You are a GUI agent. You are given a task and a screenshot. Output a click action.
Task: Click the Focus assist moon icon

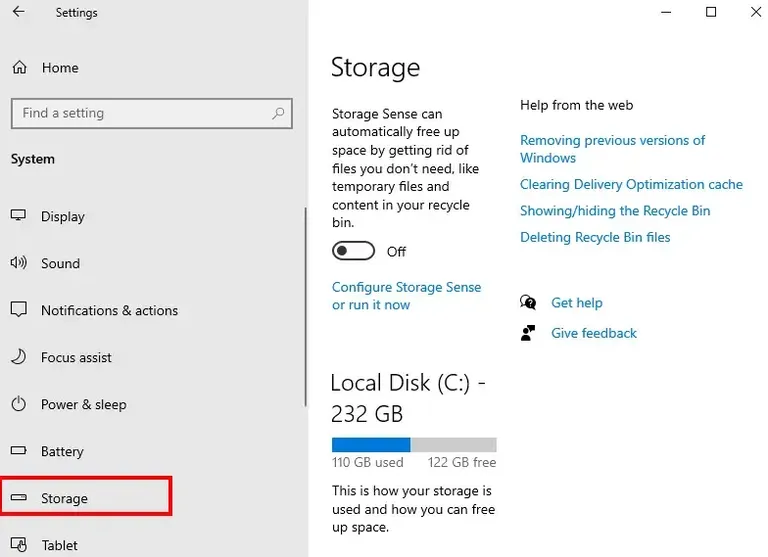pyautogui.click(x=19, y=357)
